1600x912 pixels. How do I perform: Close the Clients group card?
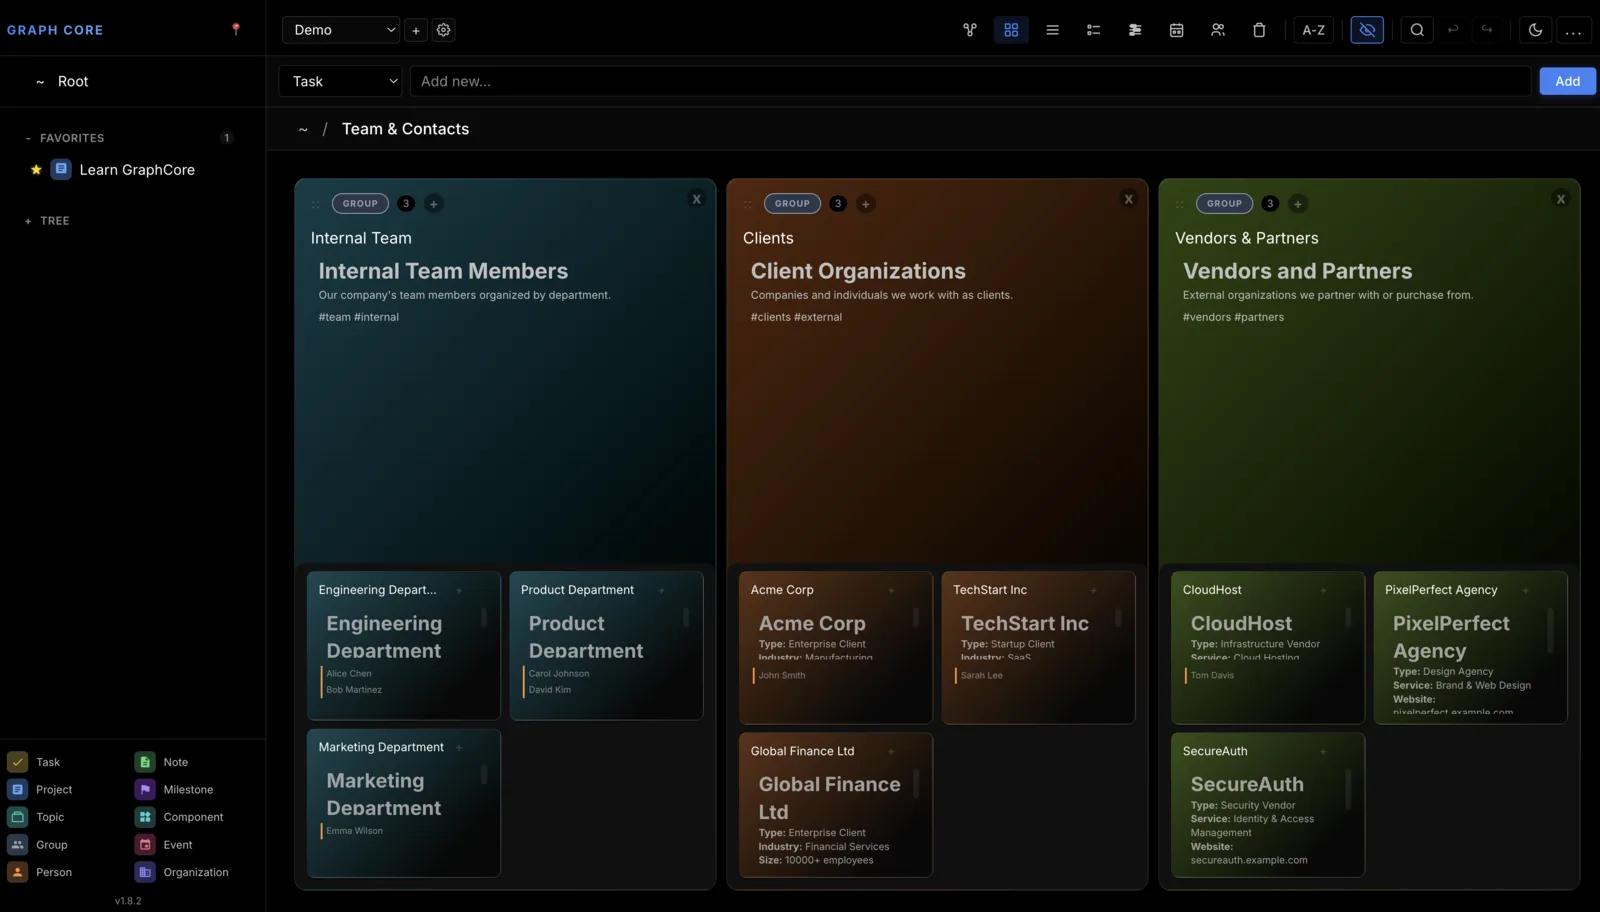pos(1129,199)
